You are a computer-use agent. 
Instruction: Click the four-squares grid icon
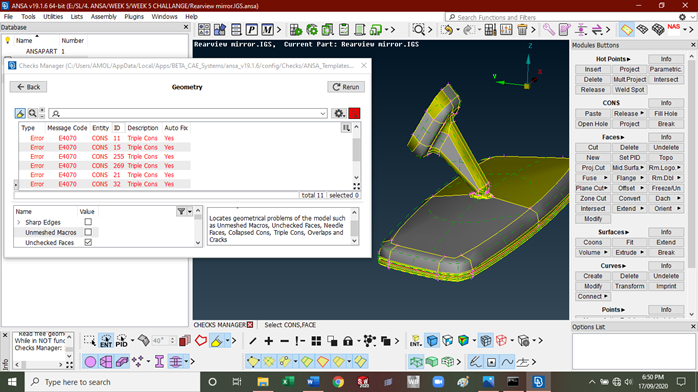[316, 341]
